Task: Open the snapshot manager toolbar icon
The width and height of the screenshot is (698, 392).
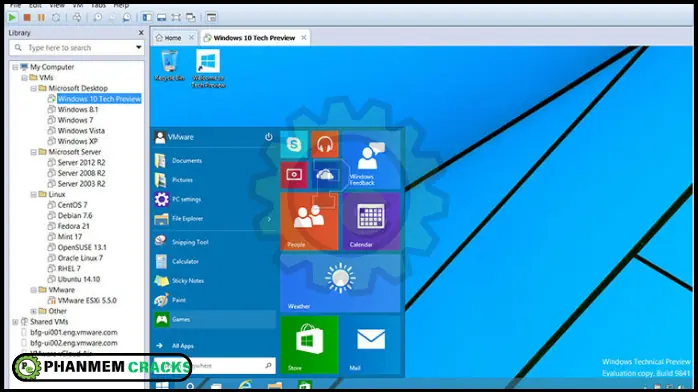Action: pos(127,17)
